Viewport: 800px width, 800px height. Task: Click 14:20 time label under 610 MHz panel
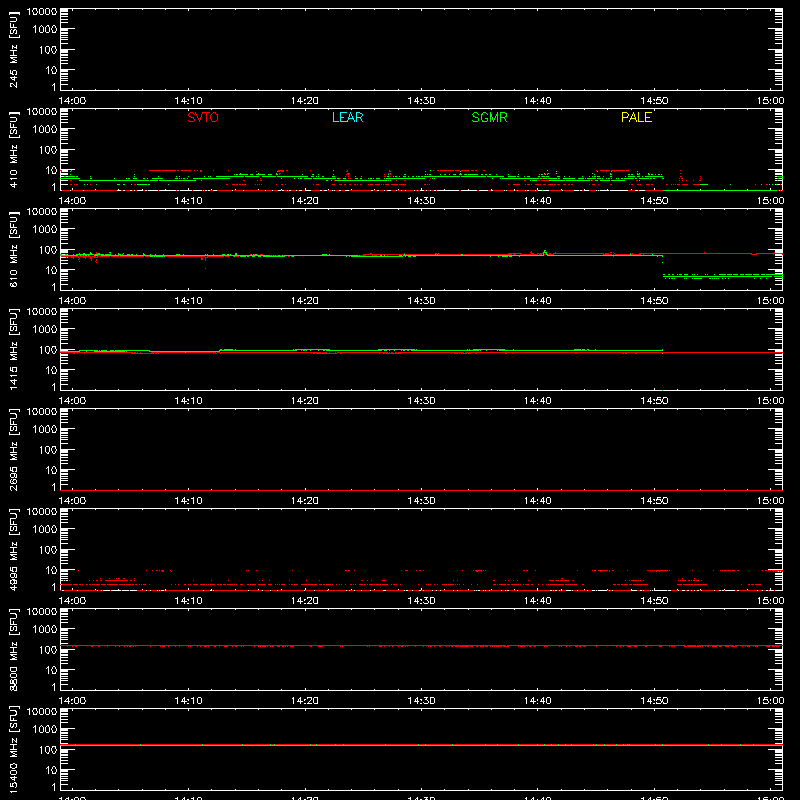click(305, 301)
